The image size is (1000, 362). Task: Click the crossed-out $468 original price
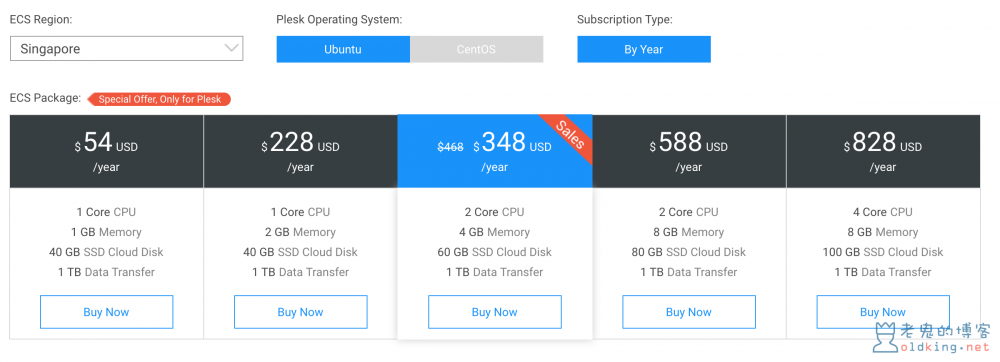(x=450, y=147)
